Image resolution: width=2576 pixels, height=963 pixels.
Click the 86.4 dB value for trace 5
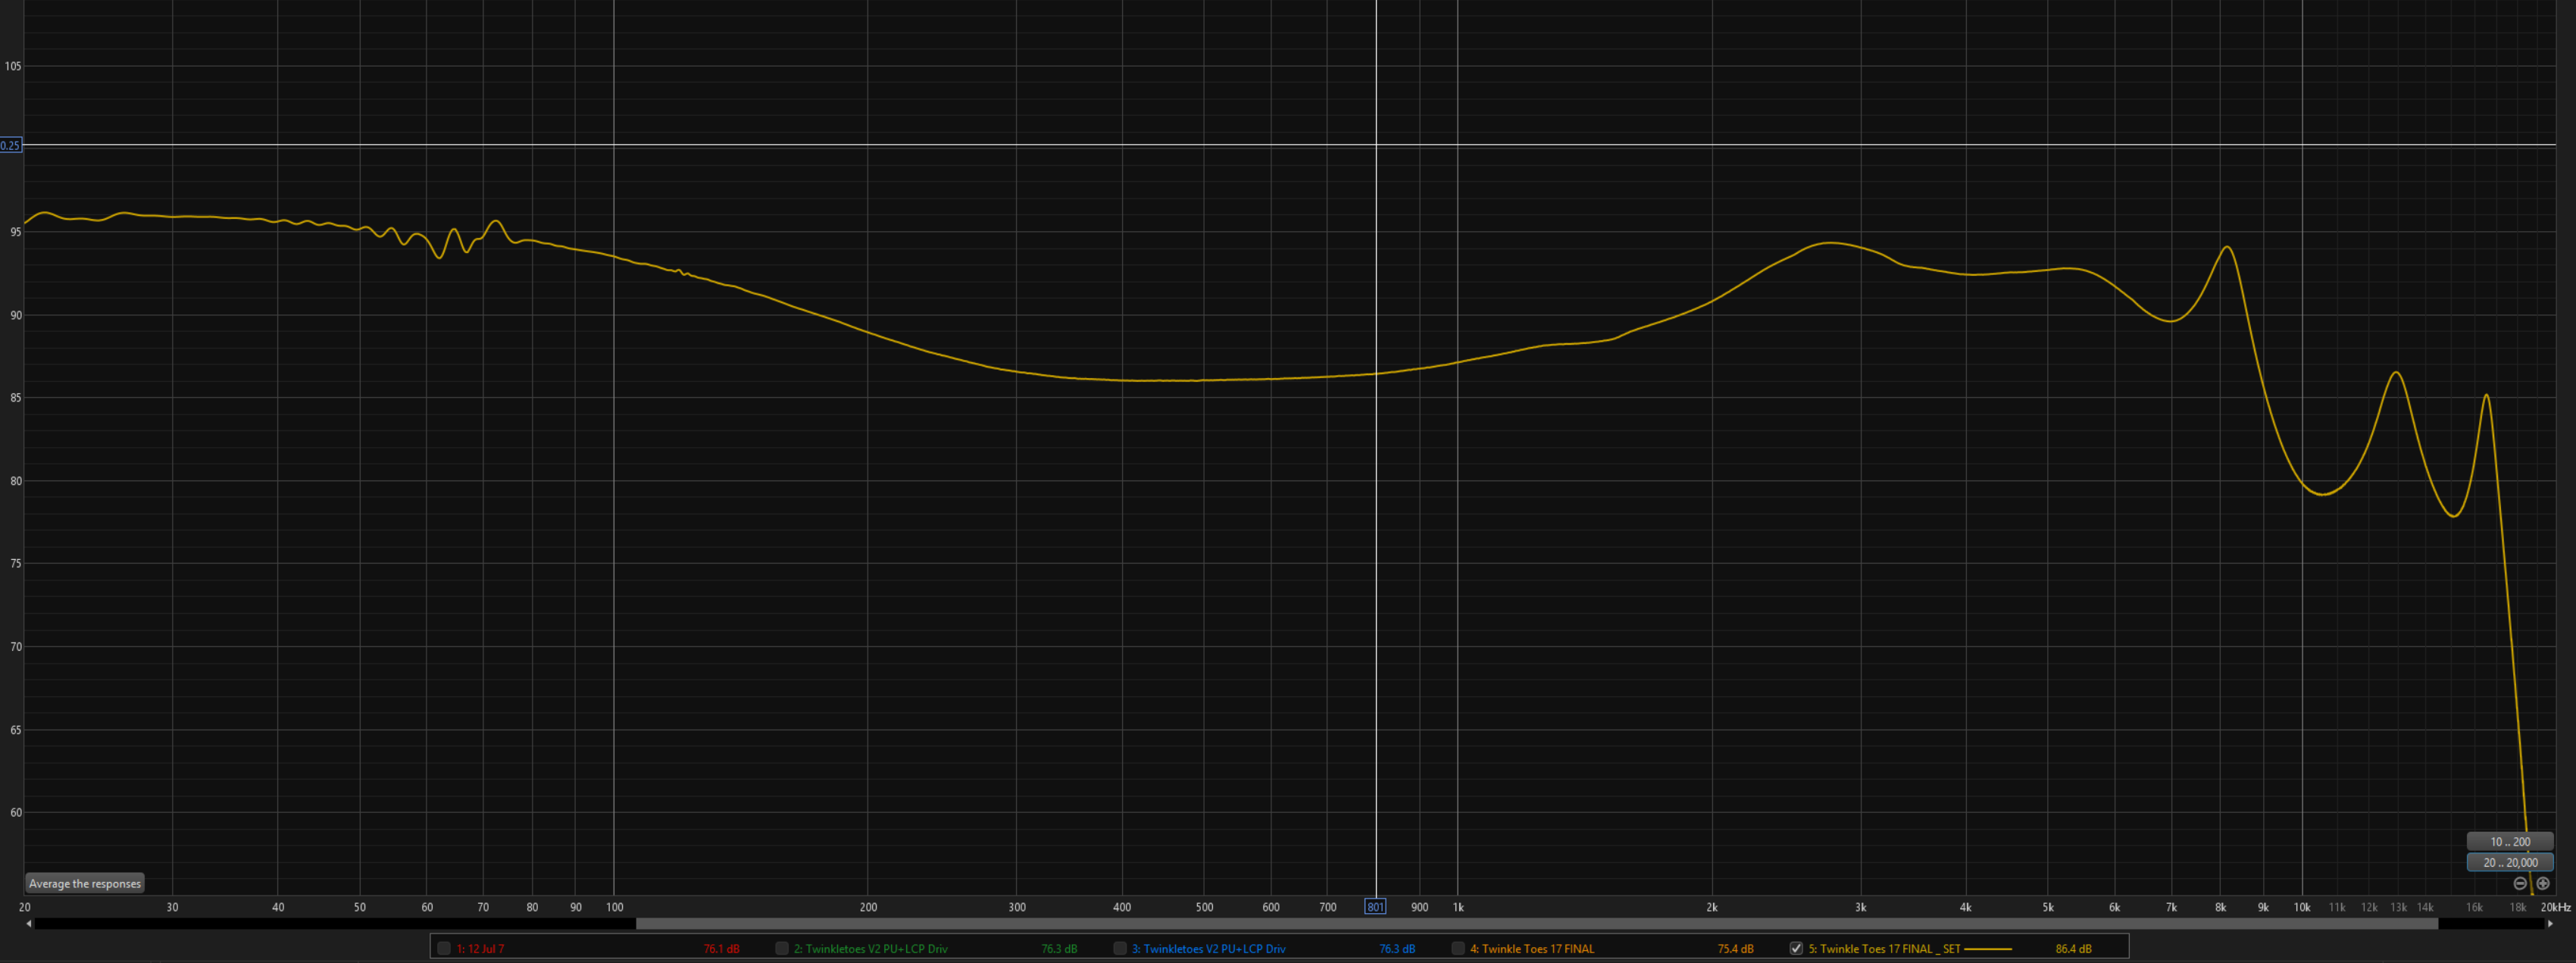(x=2073, y=949)
